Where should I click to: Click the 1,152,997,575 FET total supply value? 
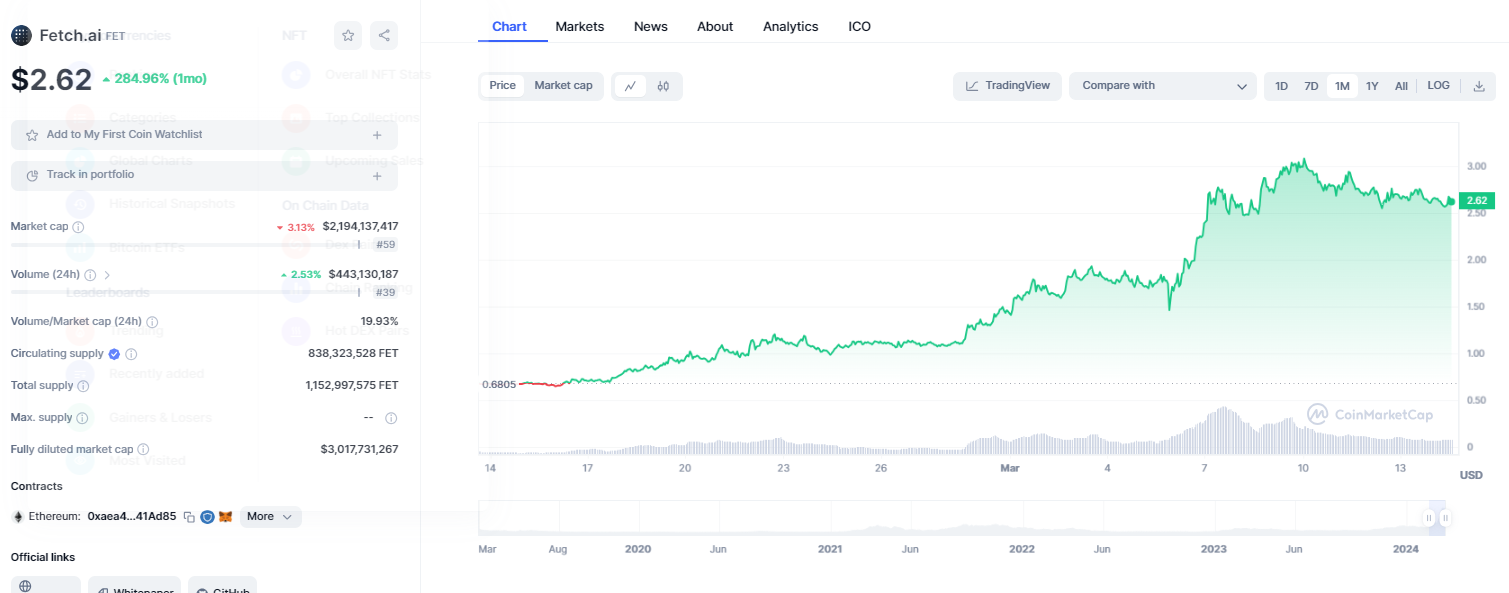point(352,386)
